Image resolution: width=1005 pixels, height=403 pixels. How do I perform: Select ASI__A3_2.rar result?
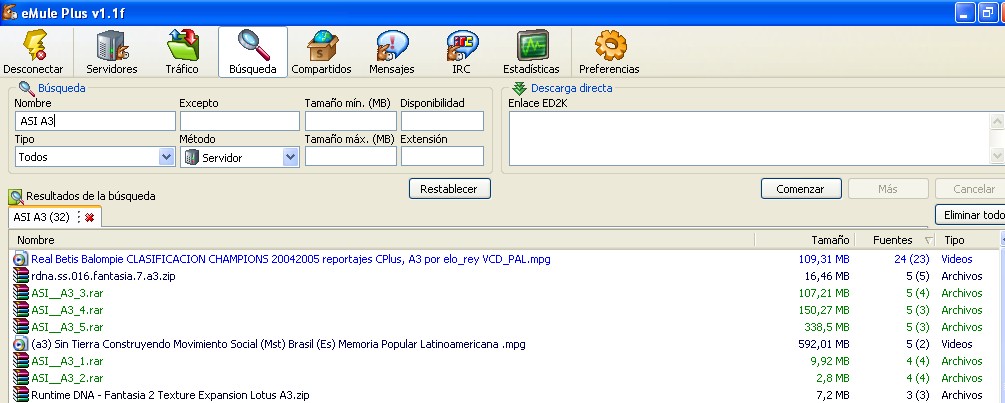coord(67,378)
